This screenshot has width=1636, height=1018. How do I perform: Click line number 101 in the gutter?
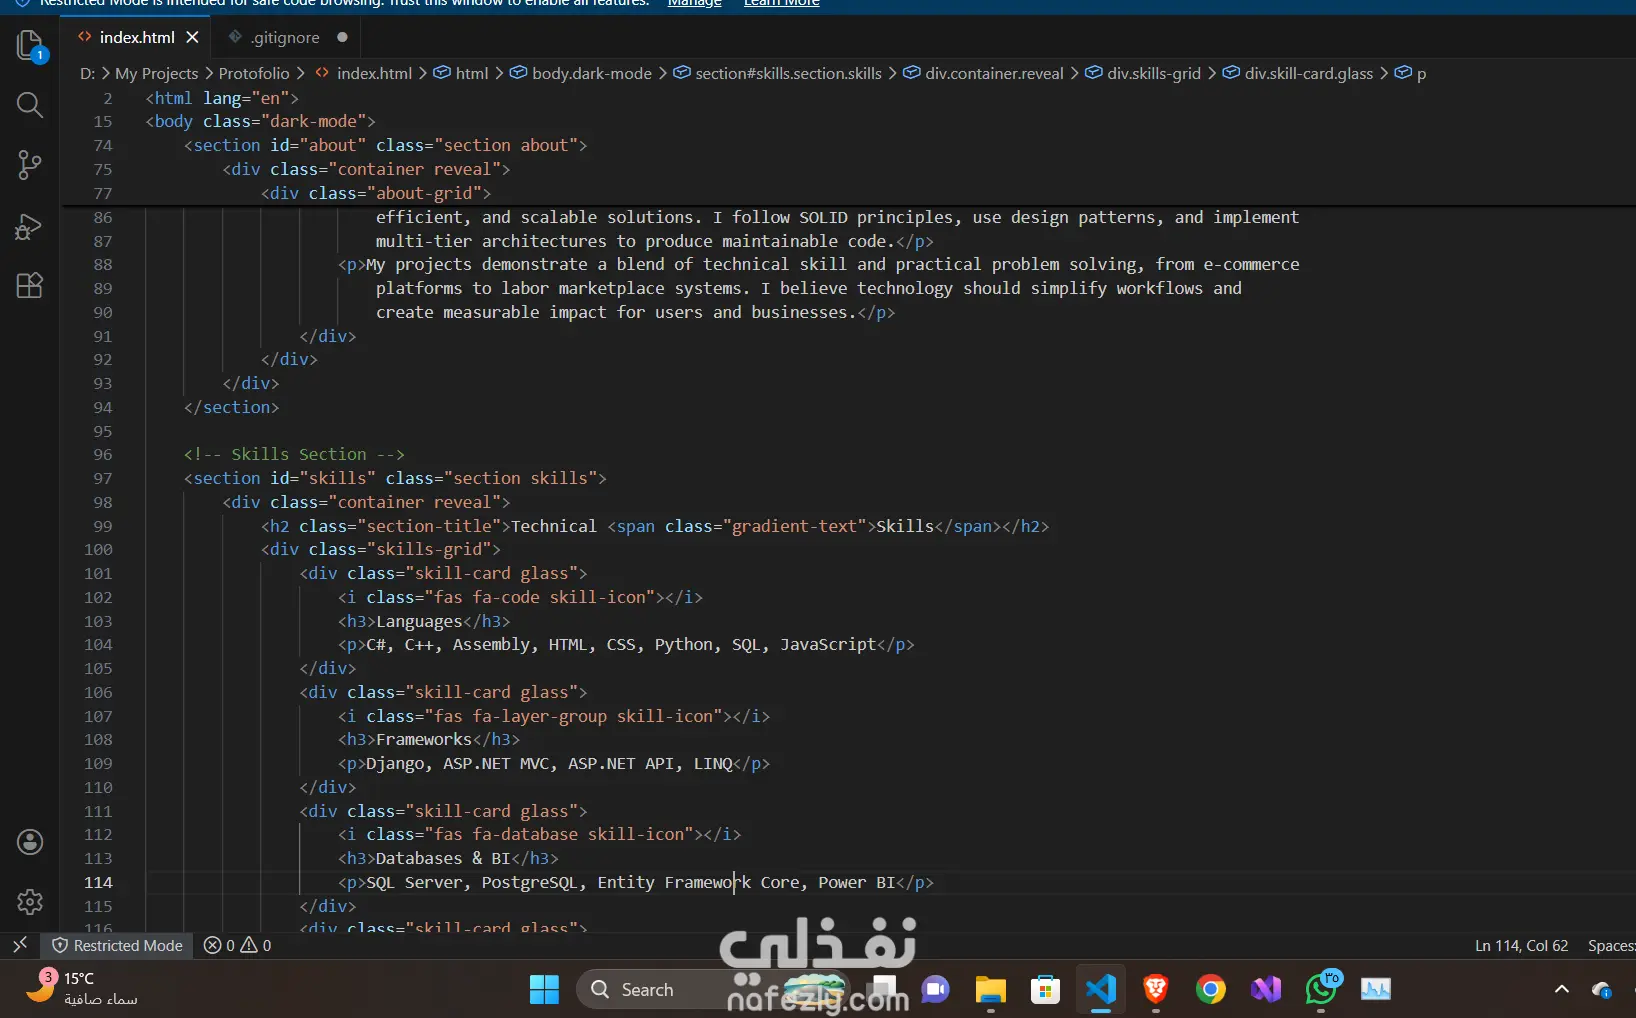[x=98, y=573]
